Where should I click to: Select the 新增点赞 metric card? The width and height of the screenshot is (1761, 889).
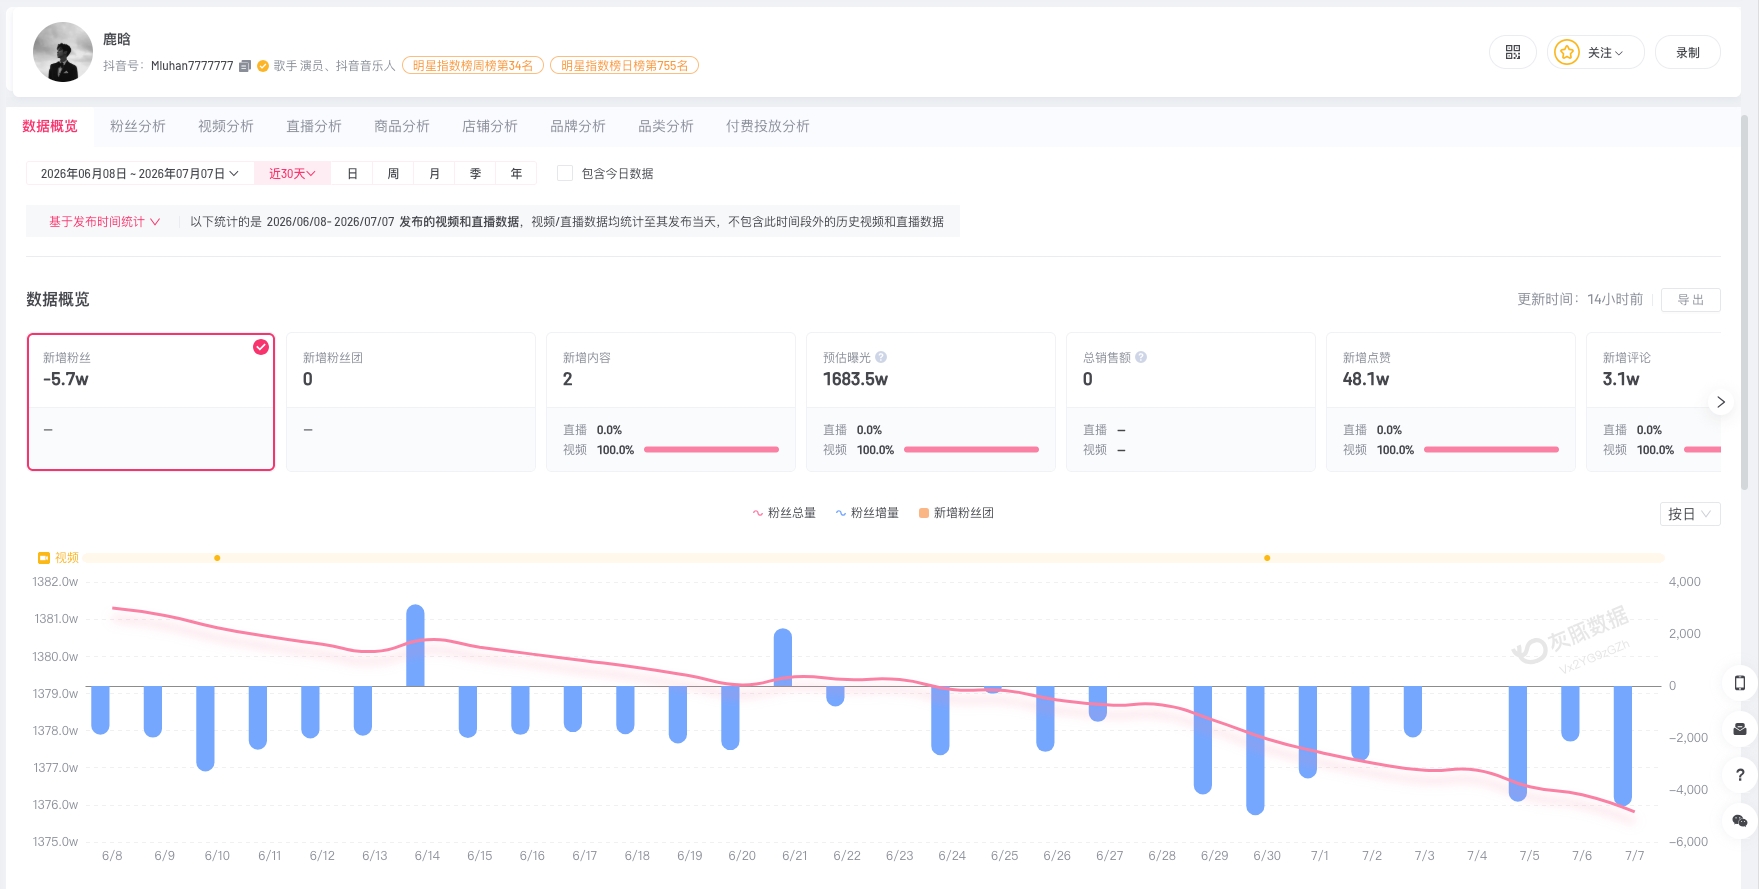tap(1451, 402)
